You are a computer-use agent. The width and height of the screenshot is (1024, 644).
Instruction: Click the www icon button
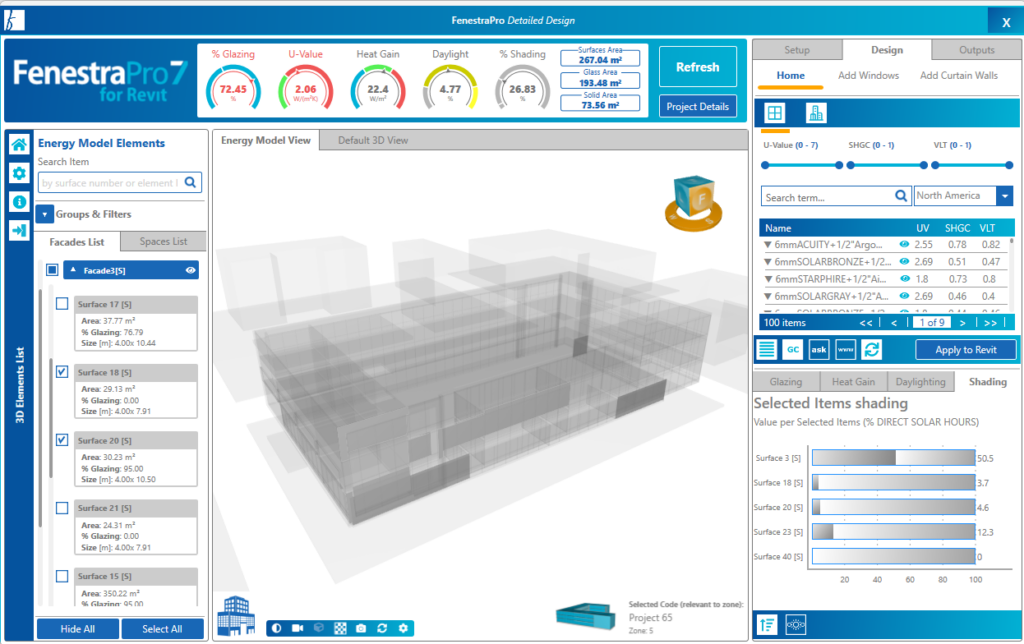[x=845, y=349]
